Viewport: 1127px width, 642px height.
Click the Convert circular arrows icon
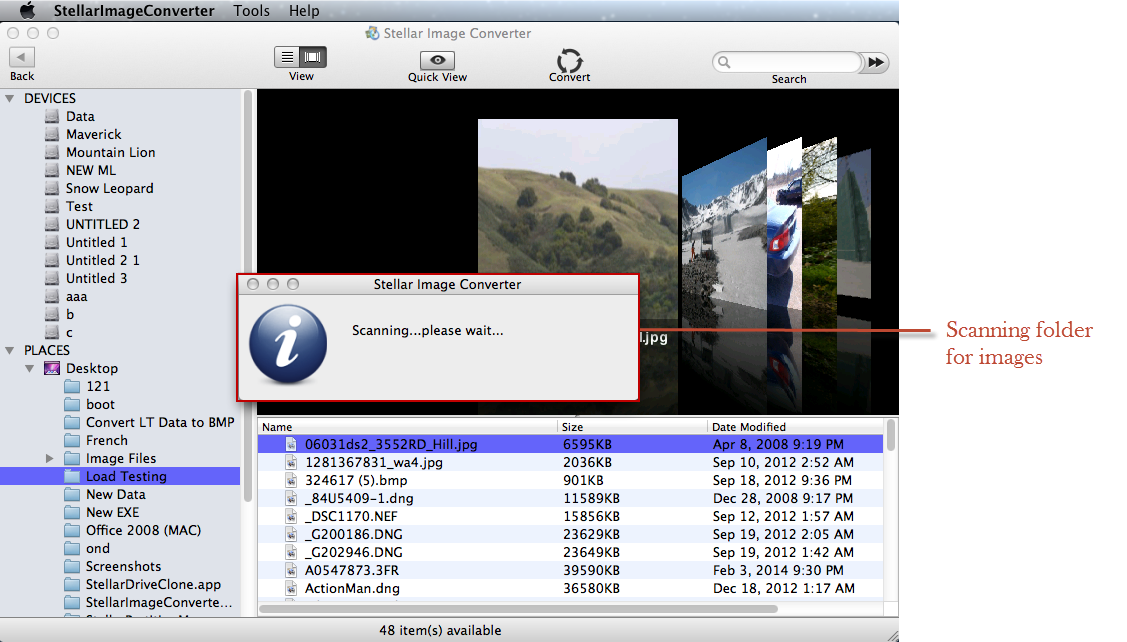[569, 60]
